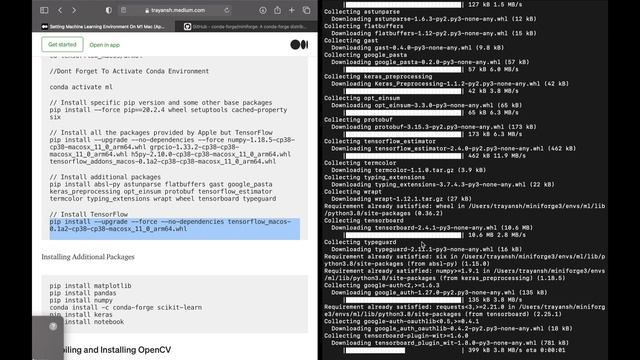The image size is (640, 360).
Task: Click 'Collecting astunparse' in the terminal
Action: click(x=362, y=12)
